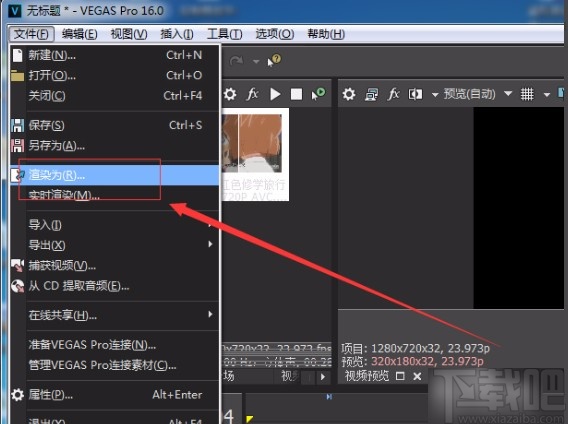568x424 pixels.
Task: Open the redo history dropdown arrow
Action: tap(256, 62)
